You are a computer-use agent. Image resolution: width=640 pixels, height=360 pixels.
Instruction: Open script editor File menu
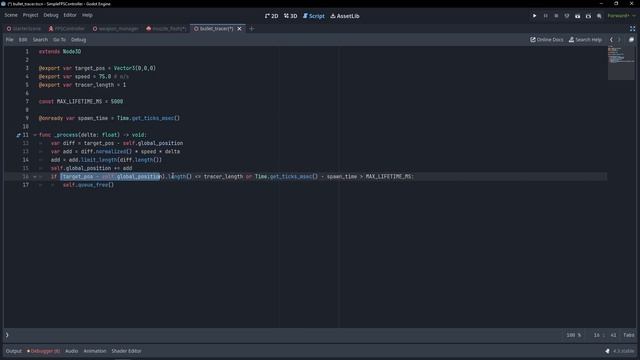(x=9, y=40)
